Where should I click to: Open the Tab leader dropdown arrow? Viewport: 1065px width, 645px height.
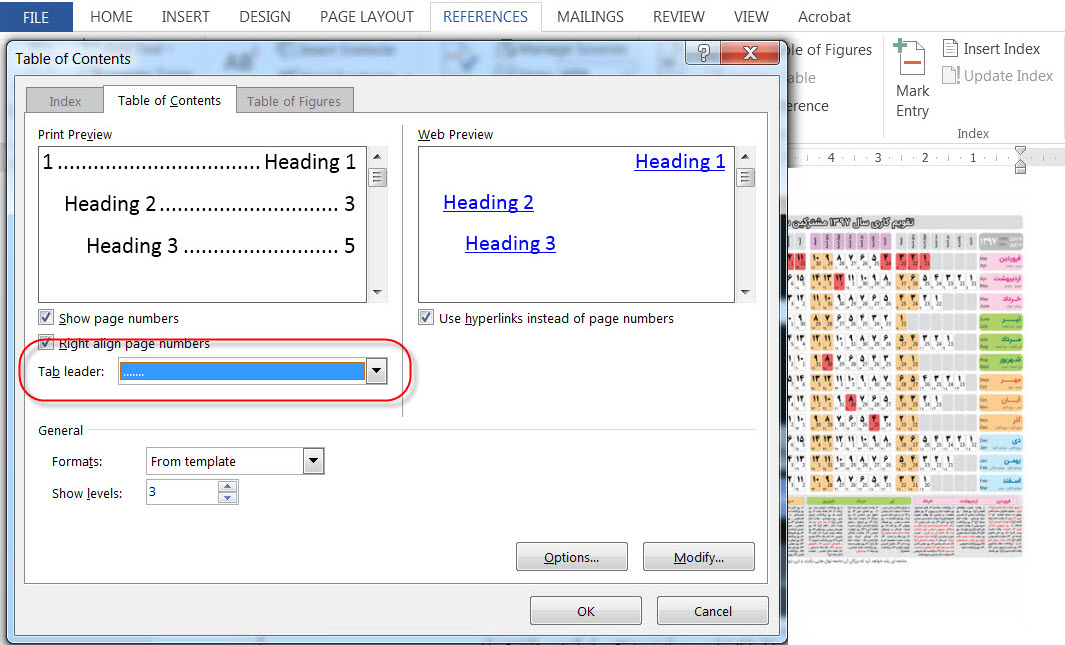pos(376,372)
